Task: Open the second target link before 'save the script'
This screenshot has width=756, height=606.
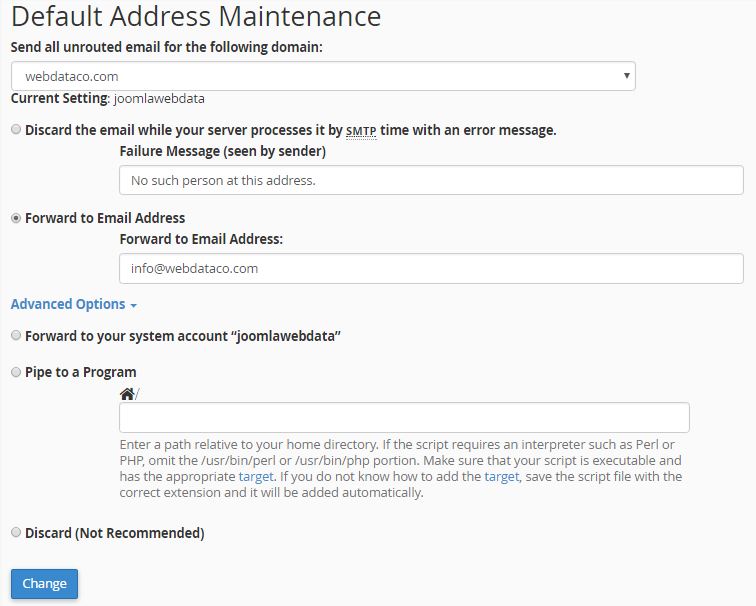Action: [x=501, y=477]
